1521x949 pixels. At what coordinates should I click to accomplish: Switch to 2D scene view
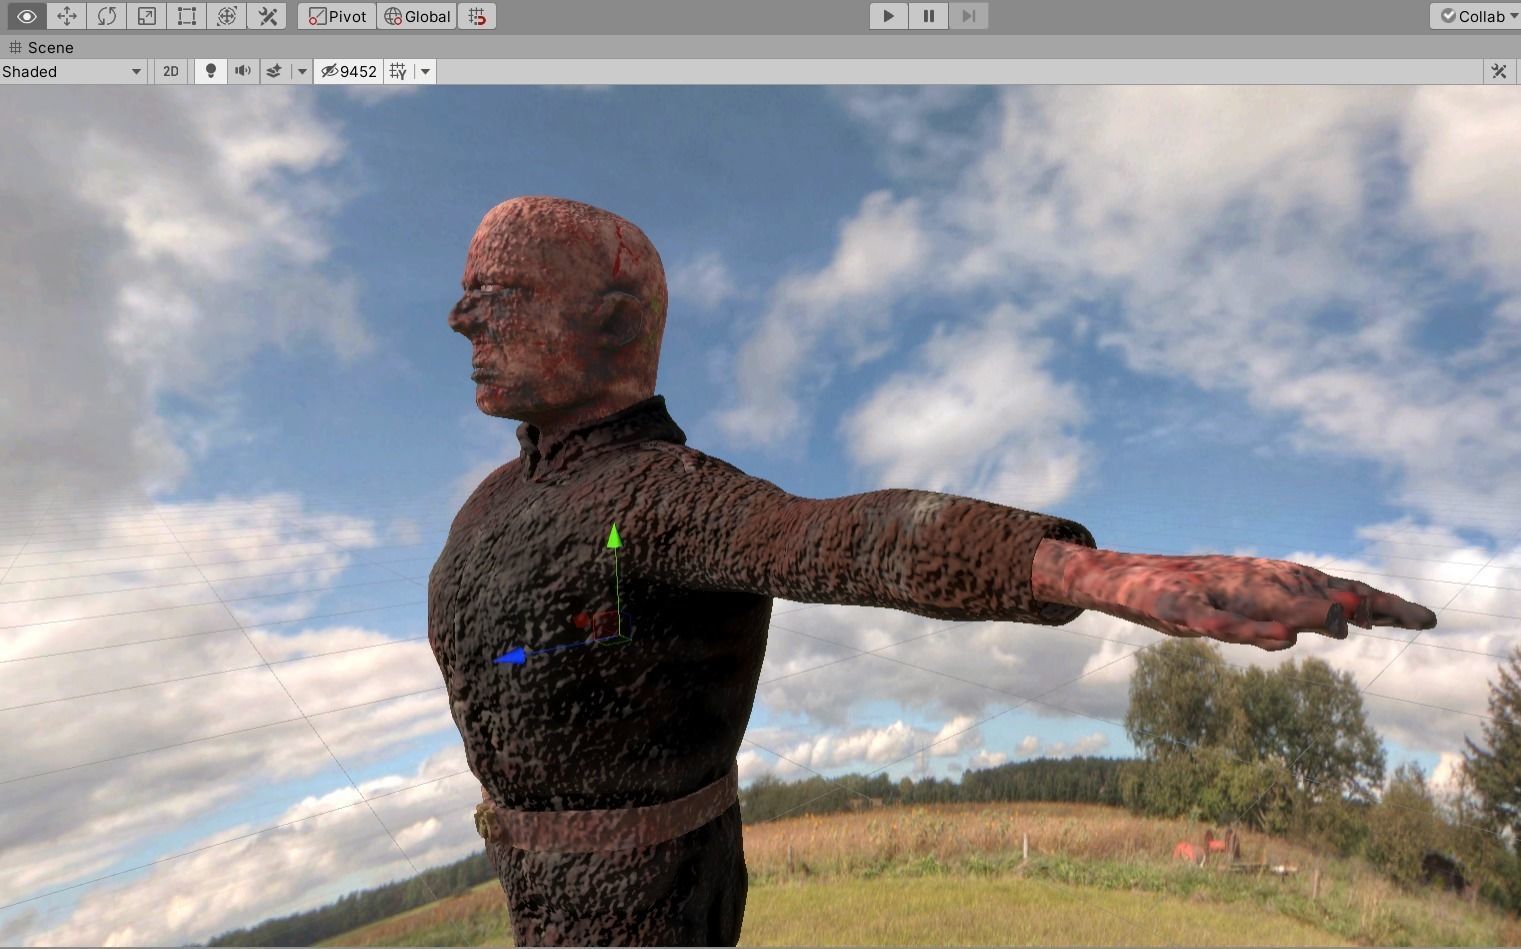pyautogui.click(x=170, y=71)
